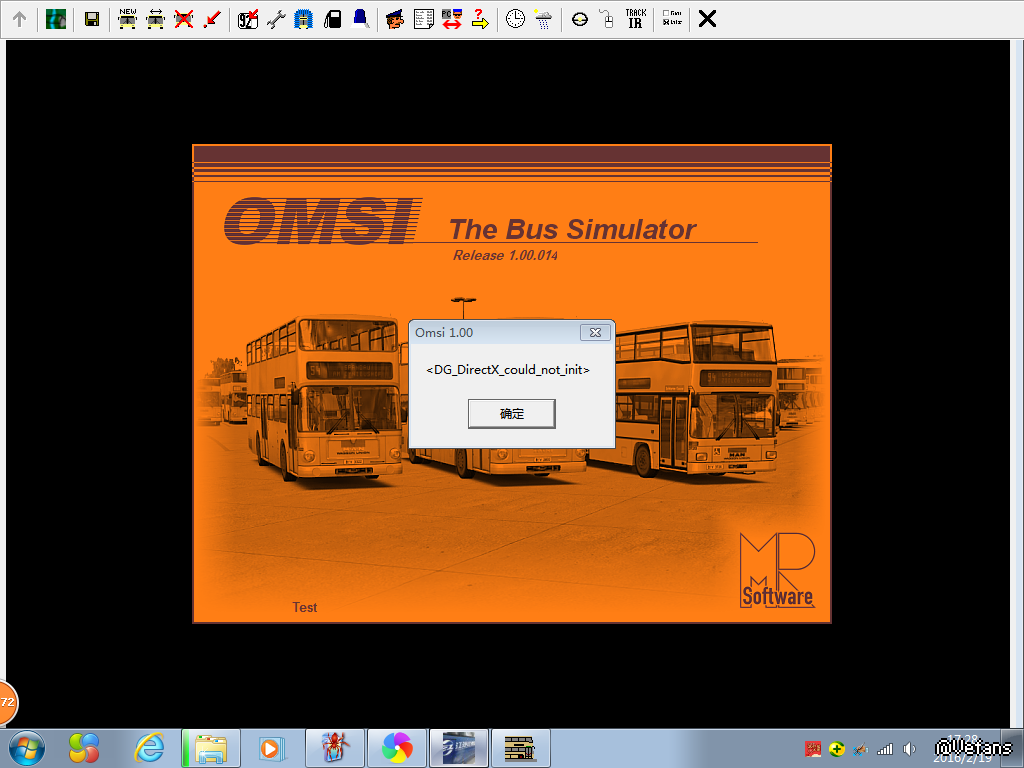Viewport: 1024px width, 768px height.
Task: Save the situation with floppy disk icon
Action: coord(92,20)
